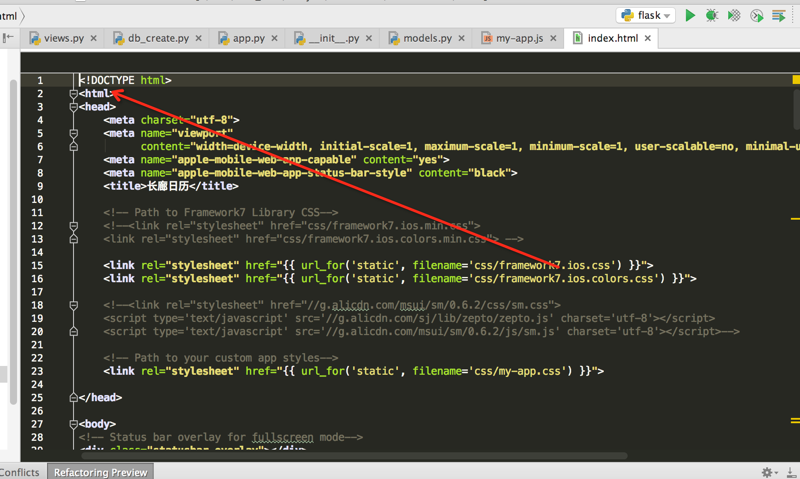Click the profile run icon in toolbar

pos(756,16)
